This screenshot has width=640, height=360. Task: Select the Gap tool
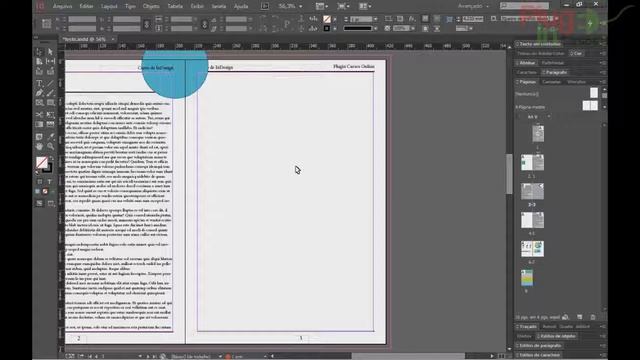coord(50,62)
